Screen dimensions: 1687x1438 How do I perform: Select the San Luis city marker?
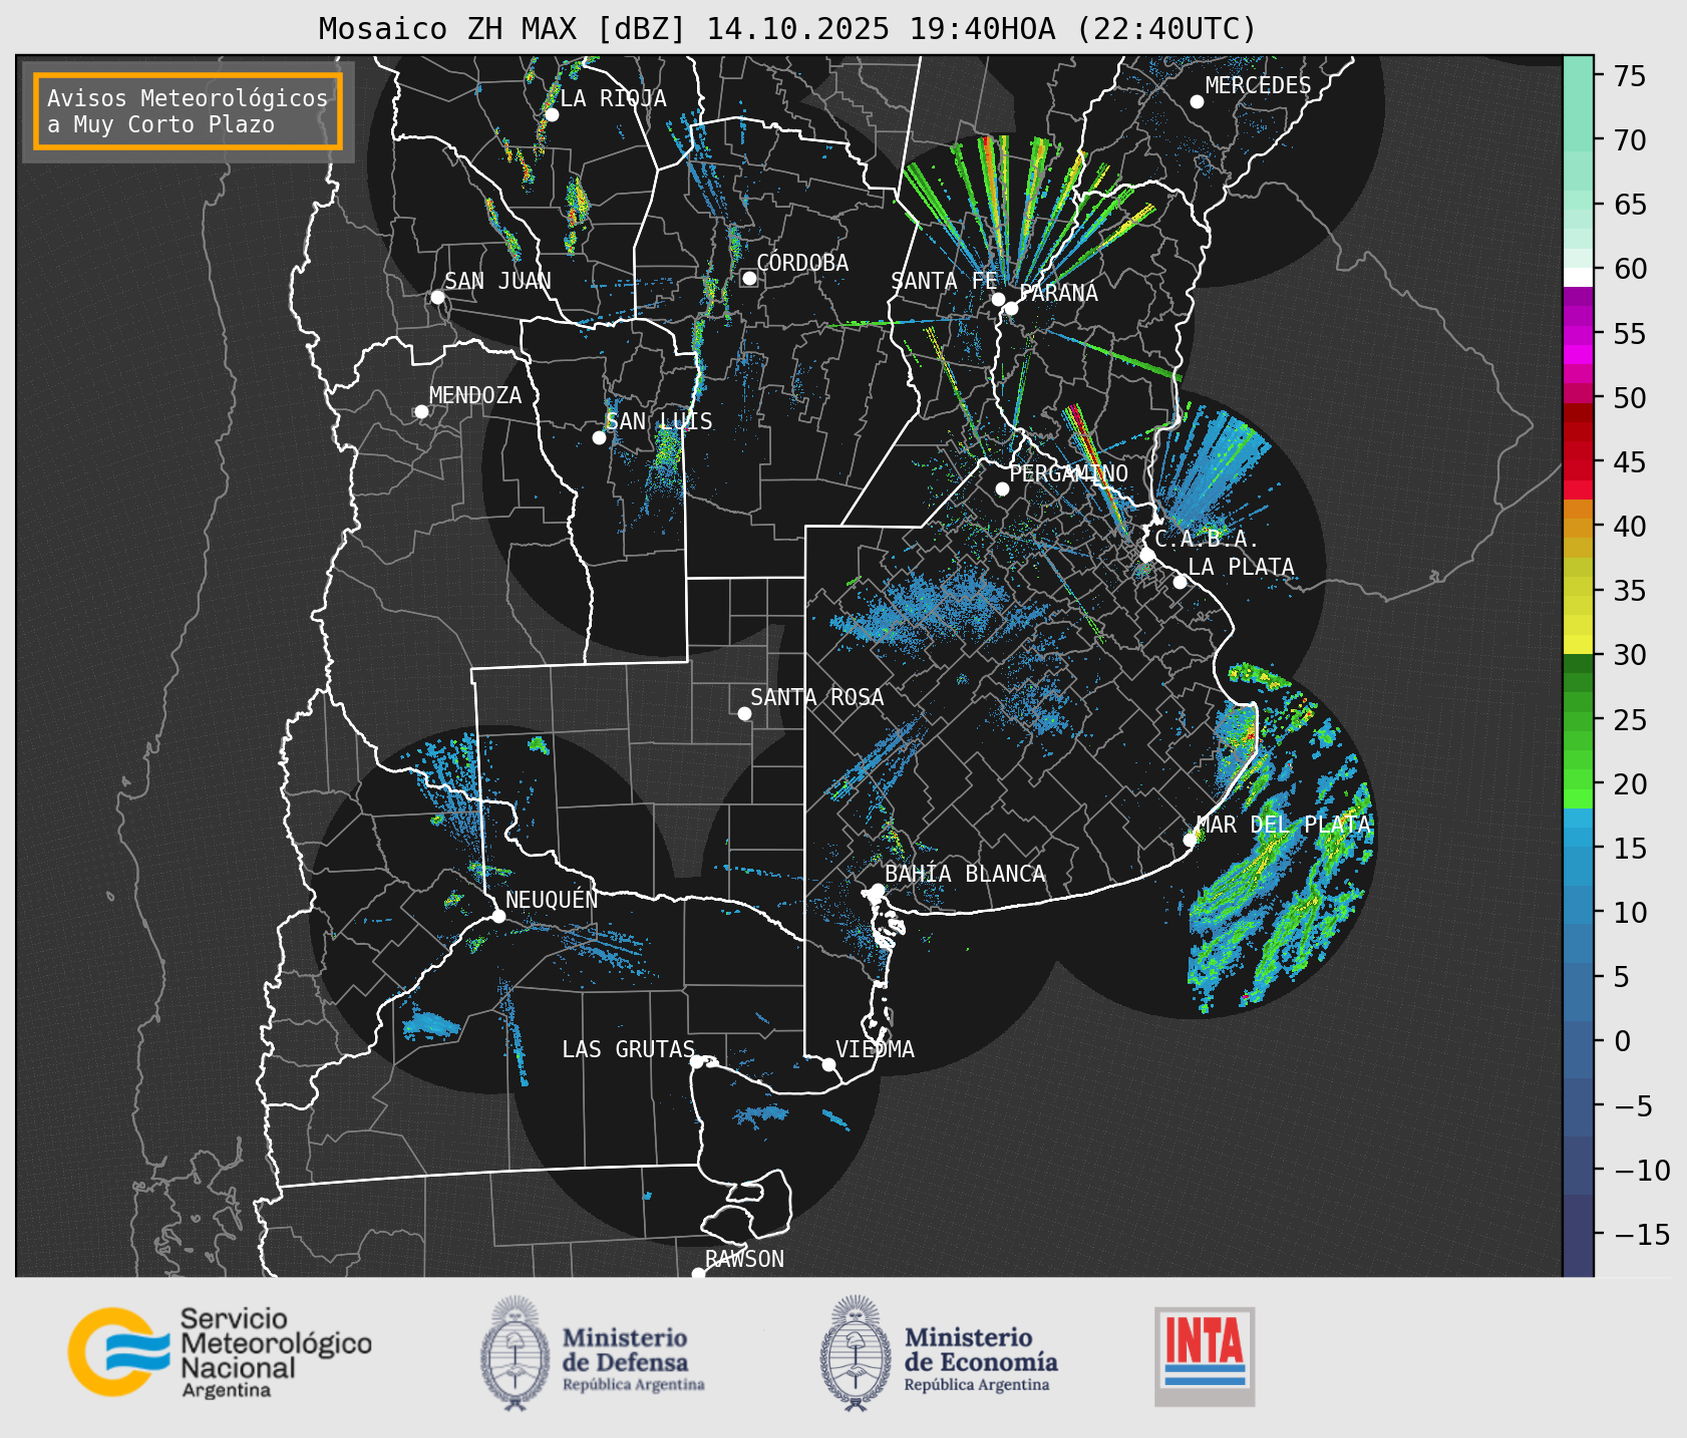(x=599, y=438)
